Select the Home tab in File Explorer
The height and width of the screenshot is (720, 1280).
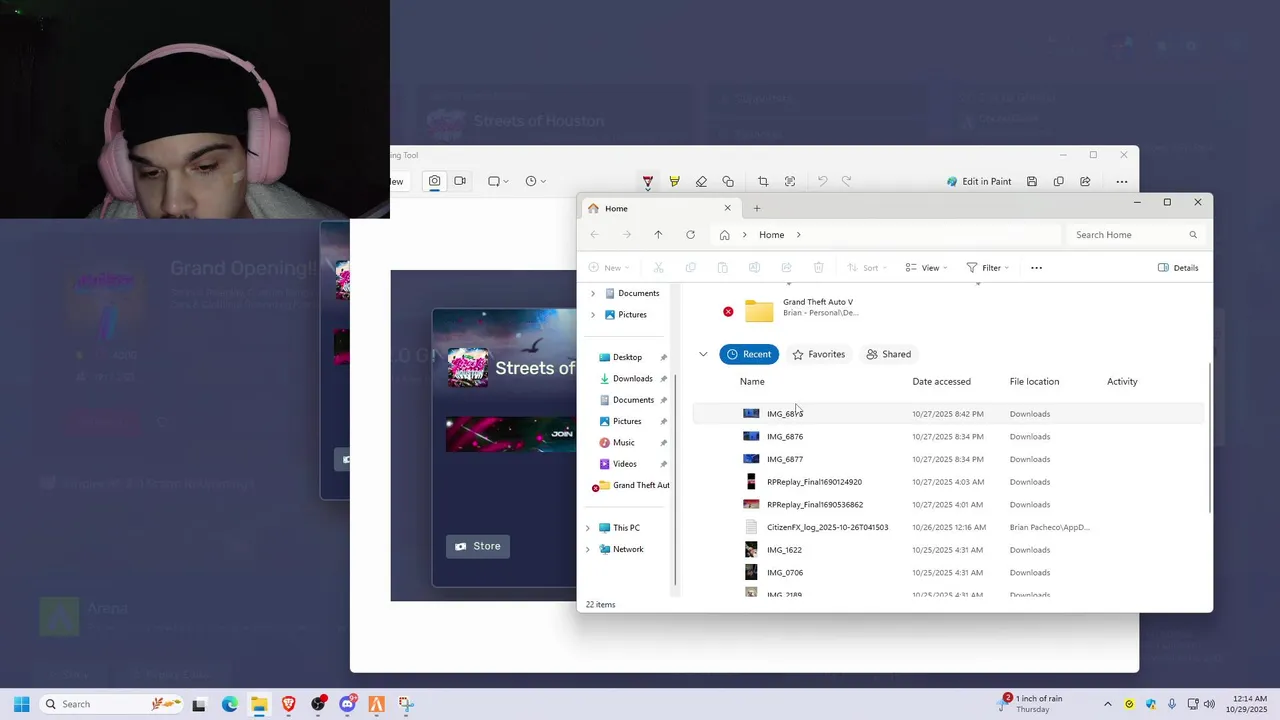pyautogui.click(x=658, y=208)
